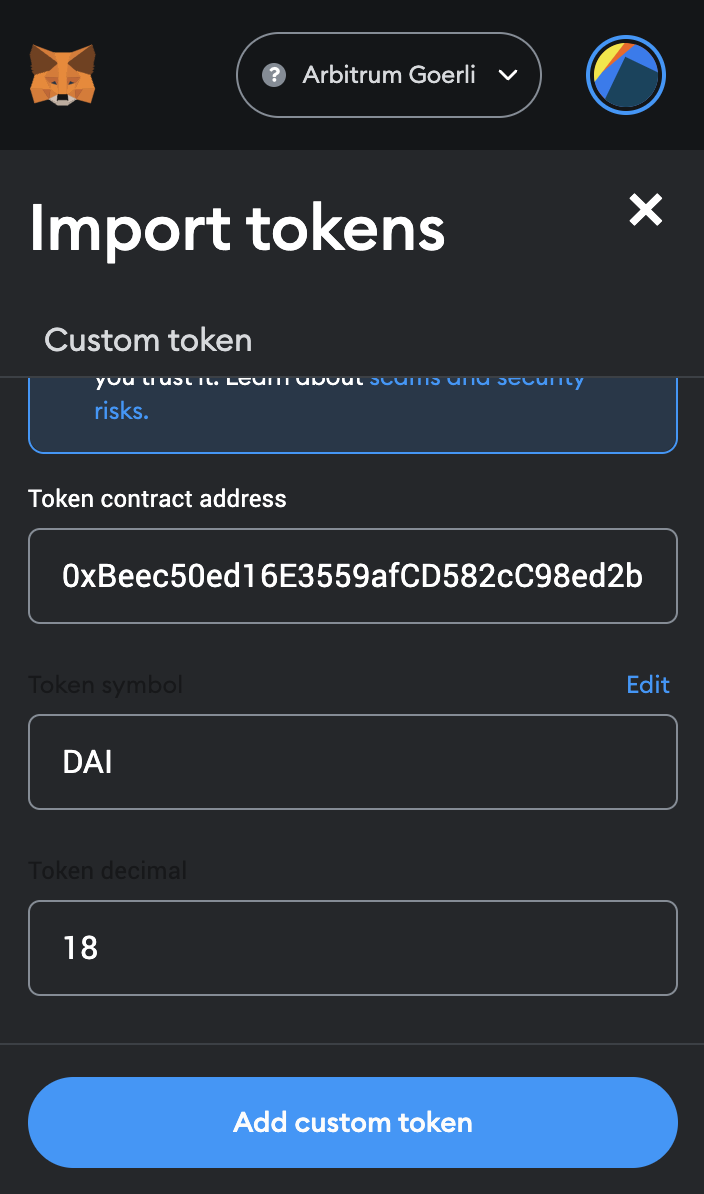This screenshot has height=1194, width=704.
Task: Click the Token symbol label
Action: (106, 685)
